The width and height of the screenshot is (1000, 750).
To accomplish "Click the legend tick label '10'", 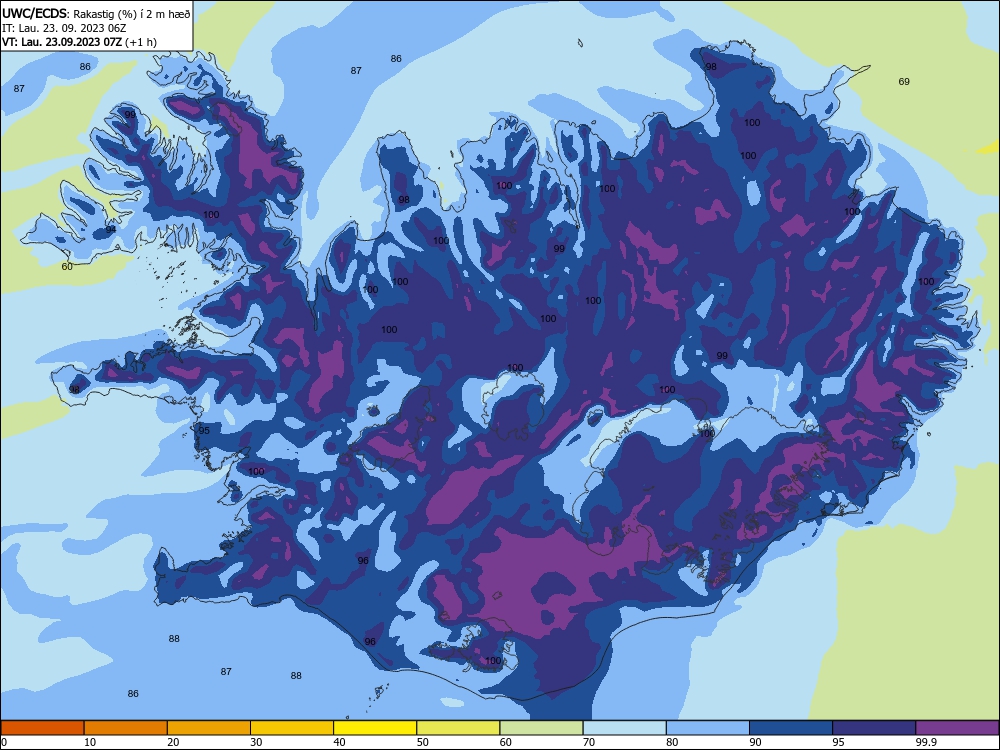I will tap(90, 742).
